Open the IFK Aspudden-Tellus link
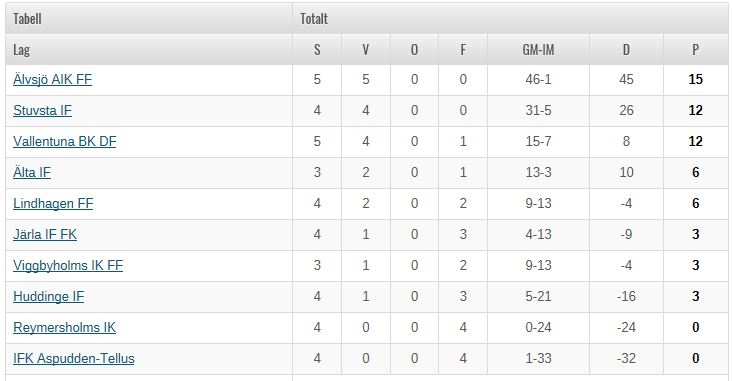The height and width of the screenshot is (381, 732). 74,359
